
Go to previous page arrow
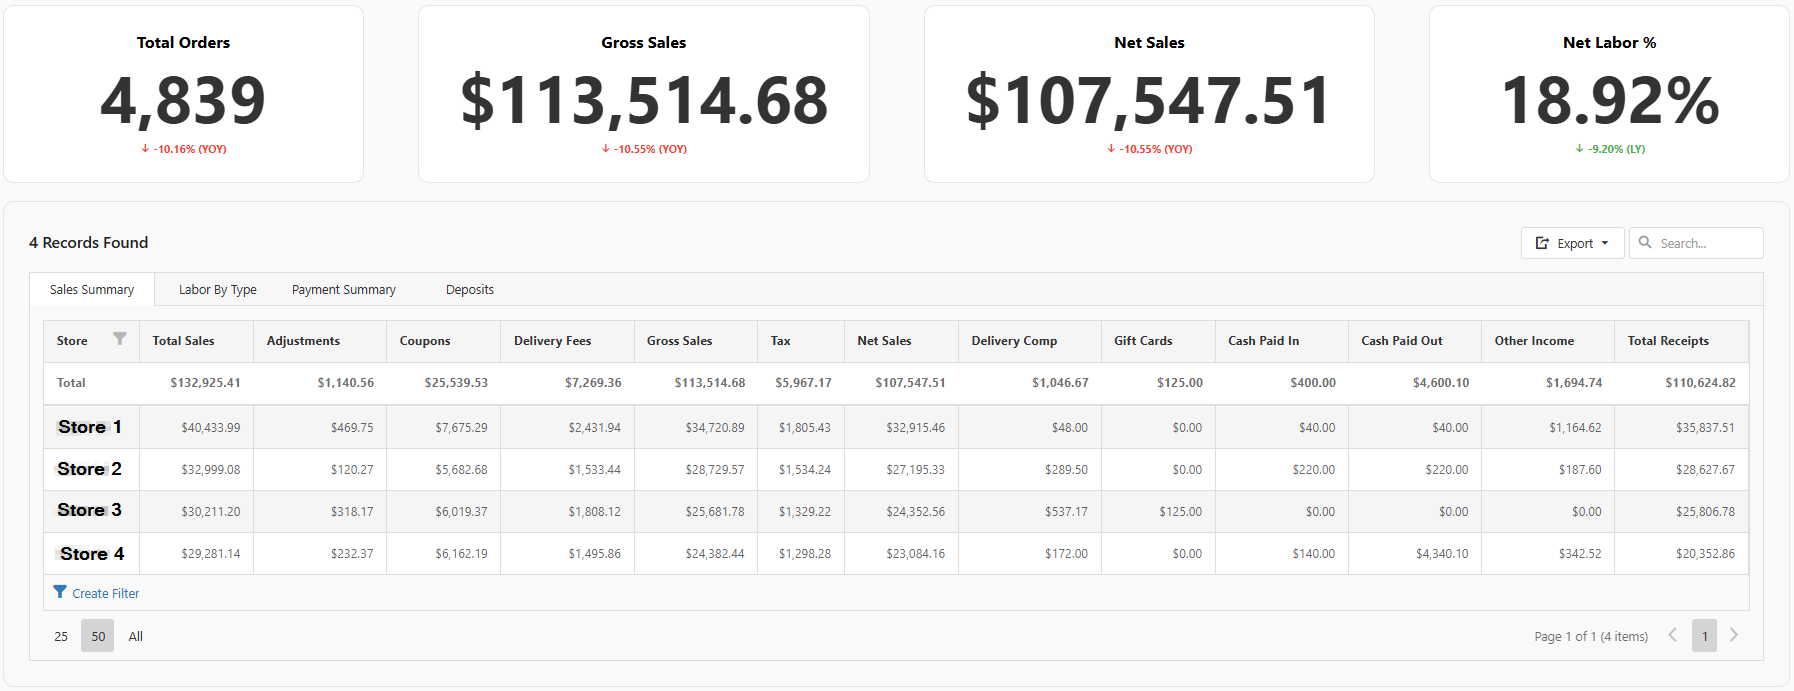[1672, 635]
